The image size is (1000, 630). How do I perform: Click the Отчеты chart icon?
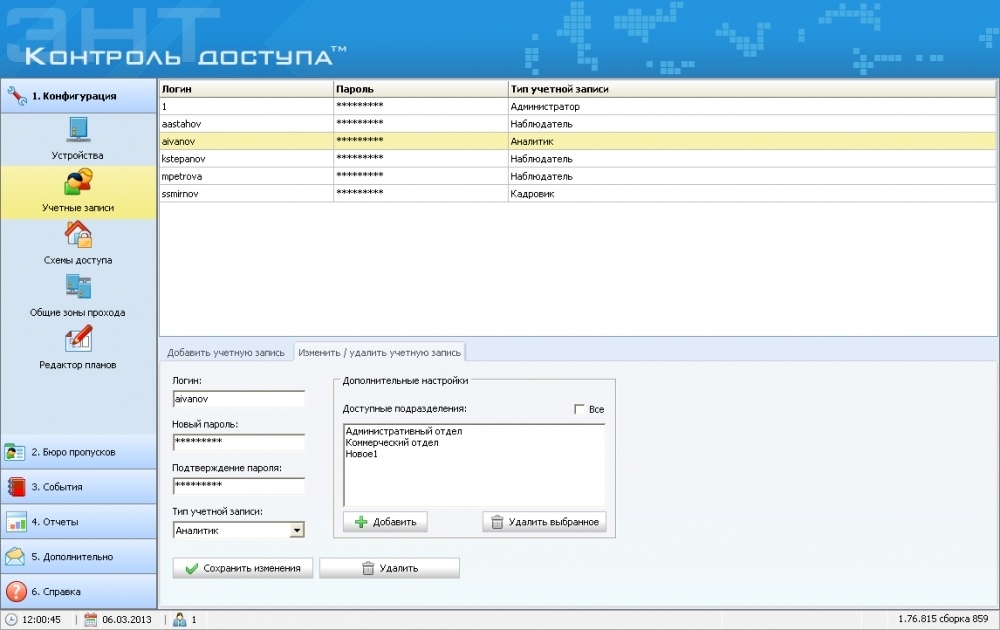pyautogui.click(x=16, y=522)
